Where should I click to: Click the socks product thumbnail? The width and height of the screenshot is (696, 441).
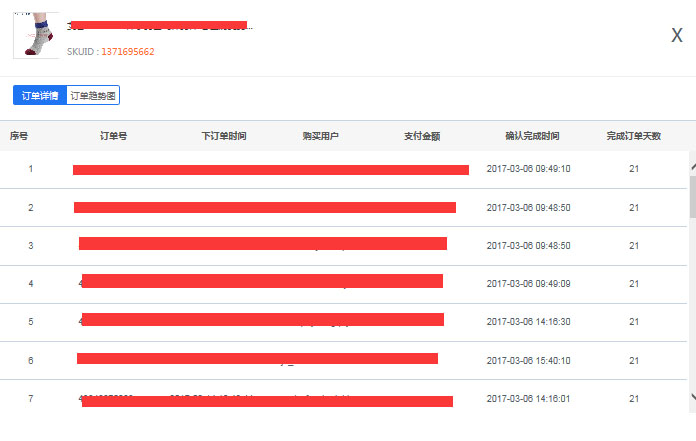[33, 35]
